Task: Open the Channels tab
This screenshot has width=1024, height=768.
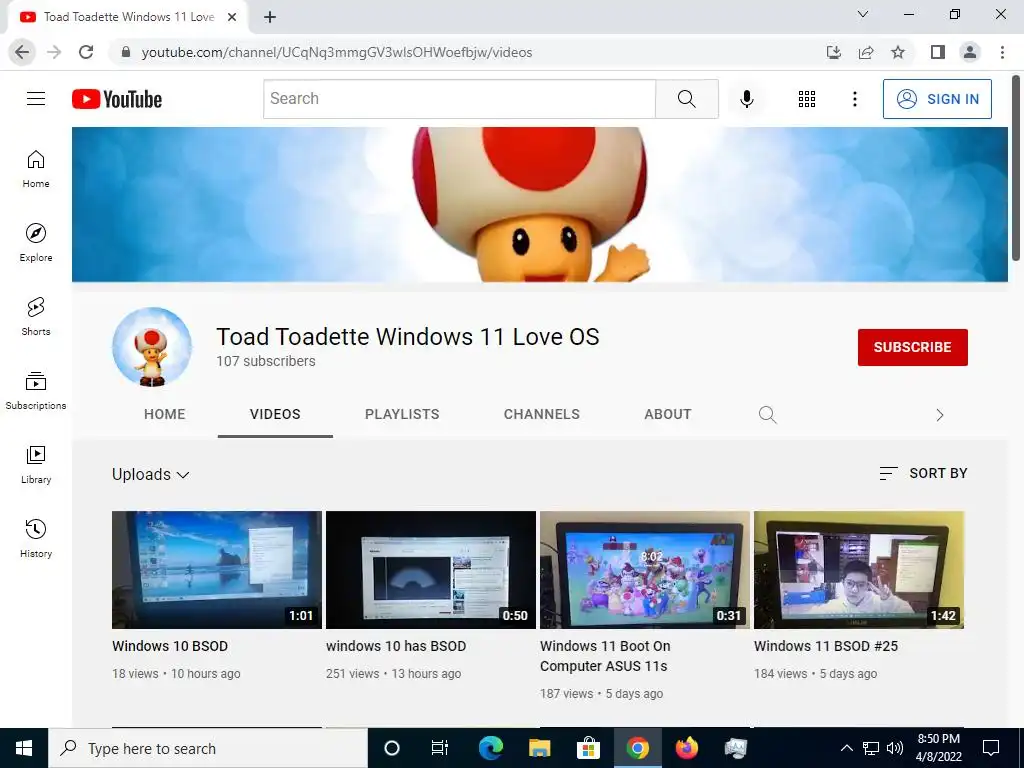Action: (x=541, y=414)
